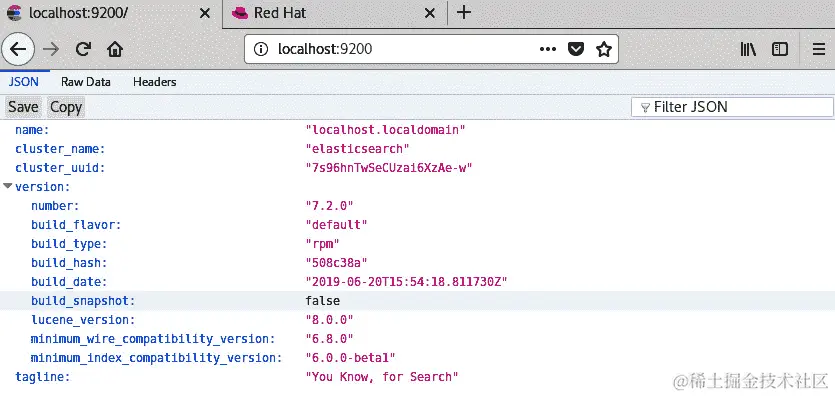The width and height of the screenshot is (835, 397).
Task: Select the minimum_wire_compatibility_version key
Action: coord(153,340)
